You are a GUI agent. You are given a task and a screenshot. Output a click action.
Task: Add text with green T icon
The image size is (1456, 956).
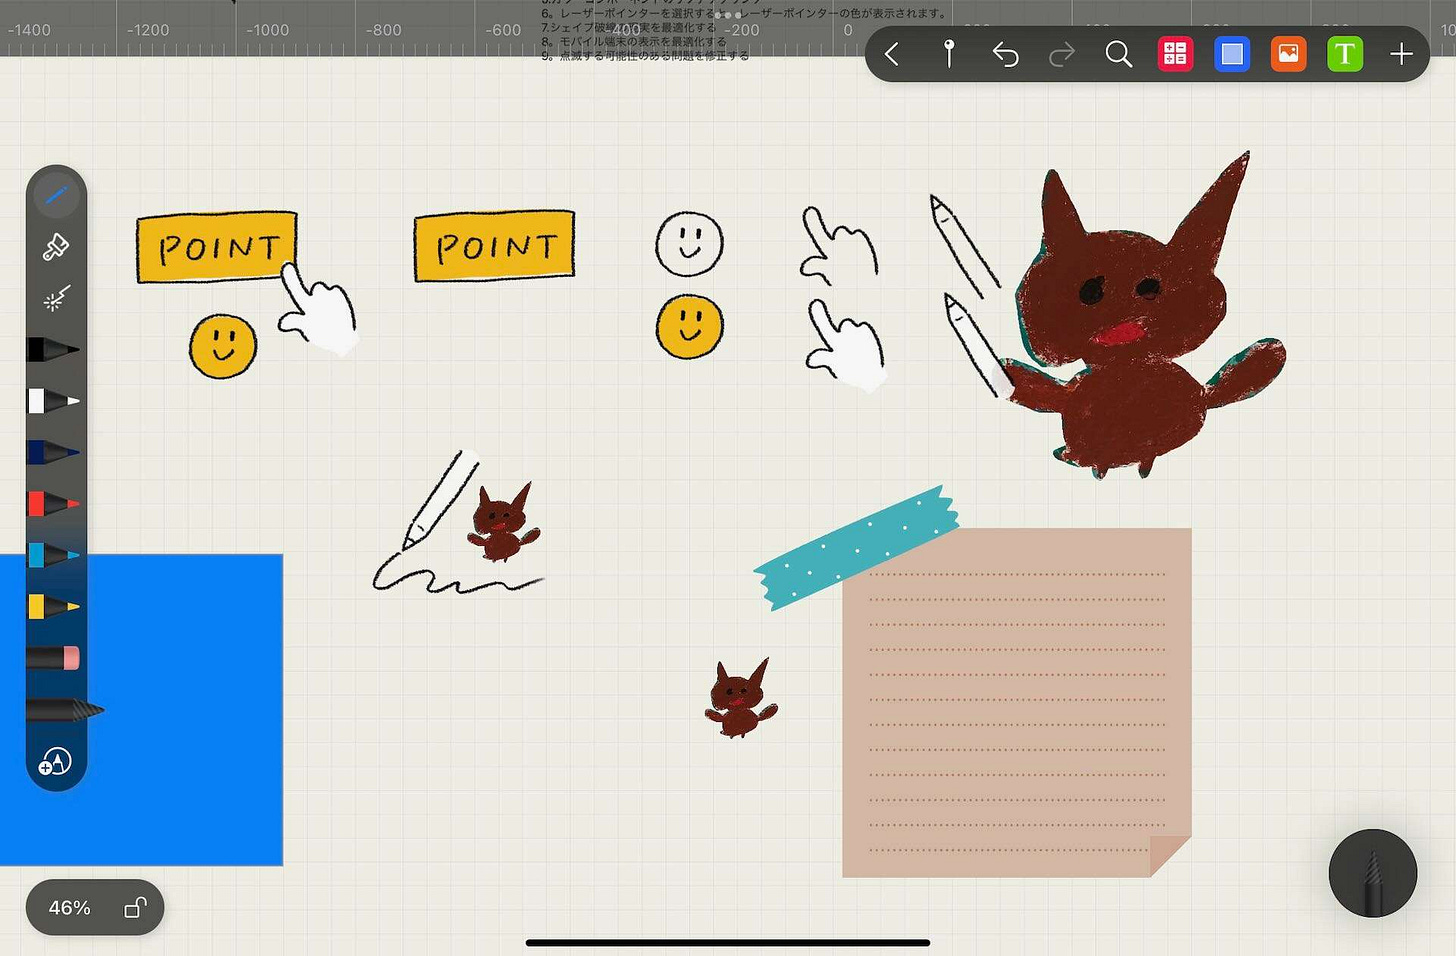coord(1345,54)
